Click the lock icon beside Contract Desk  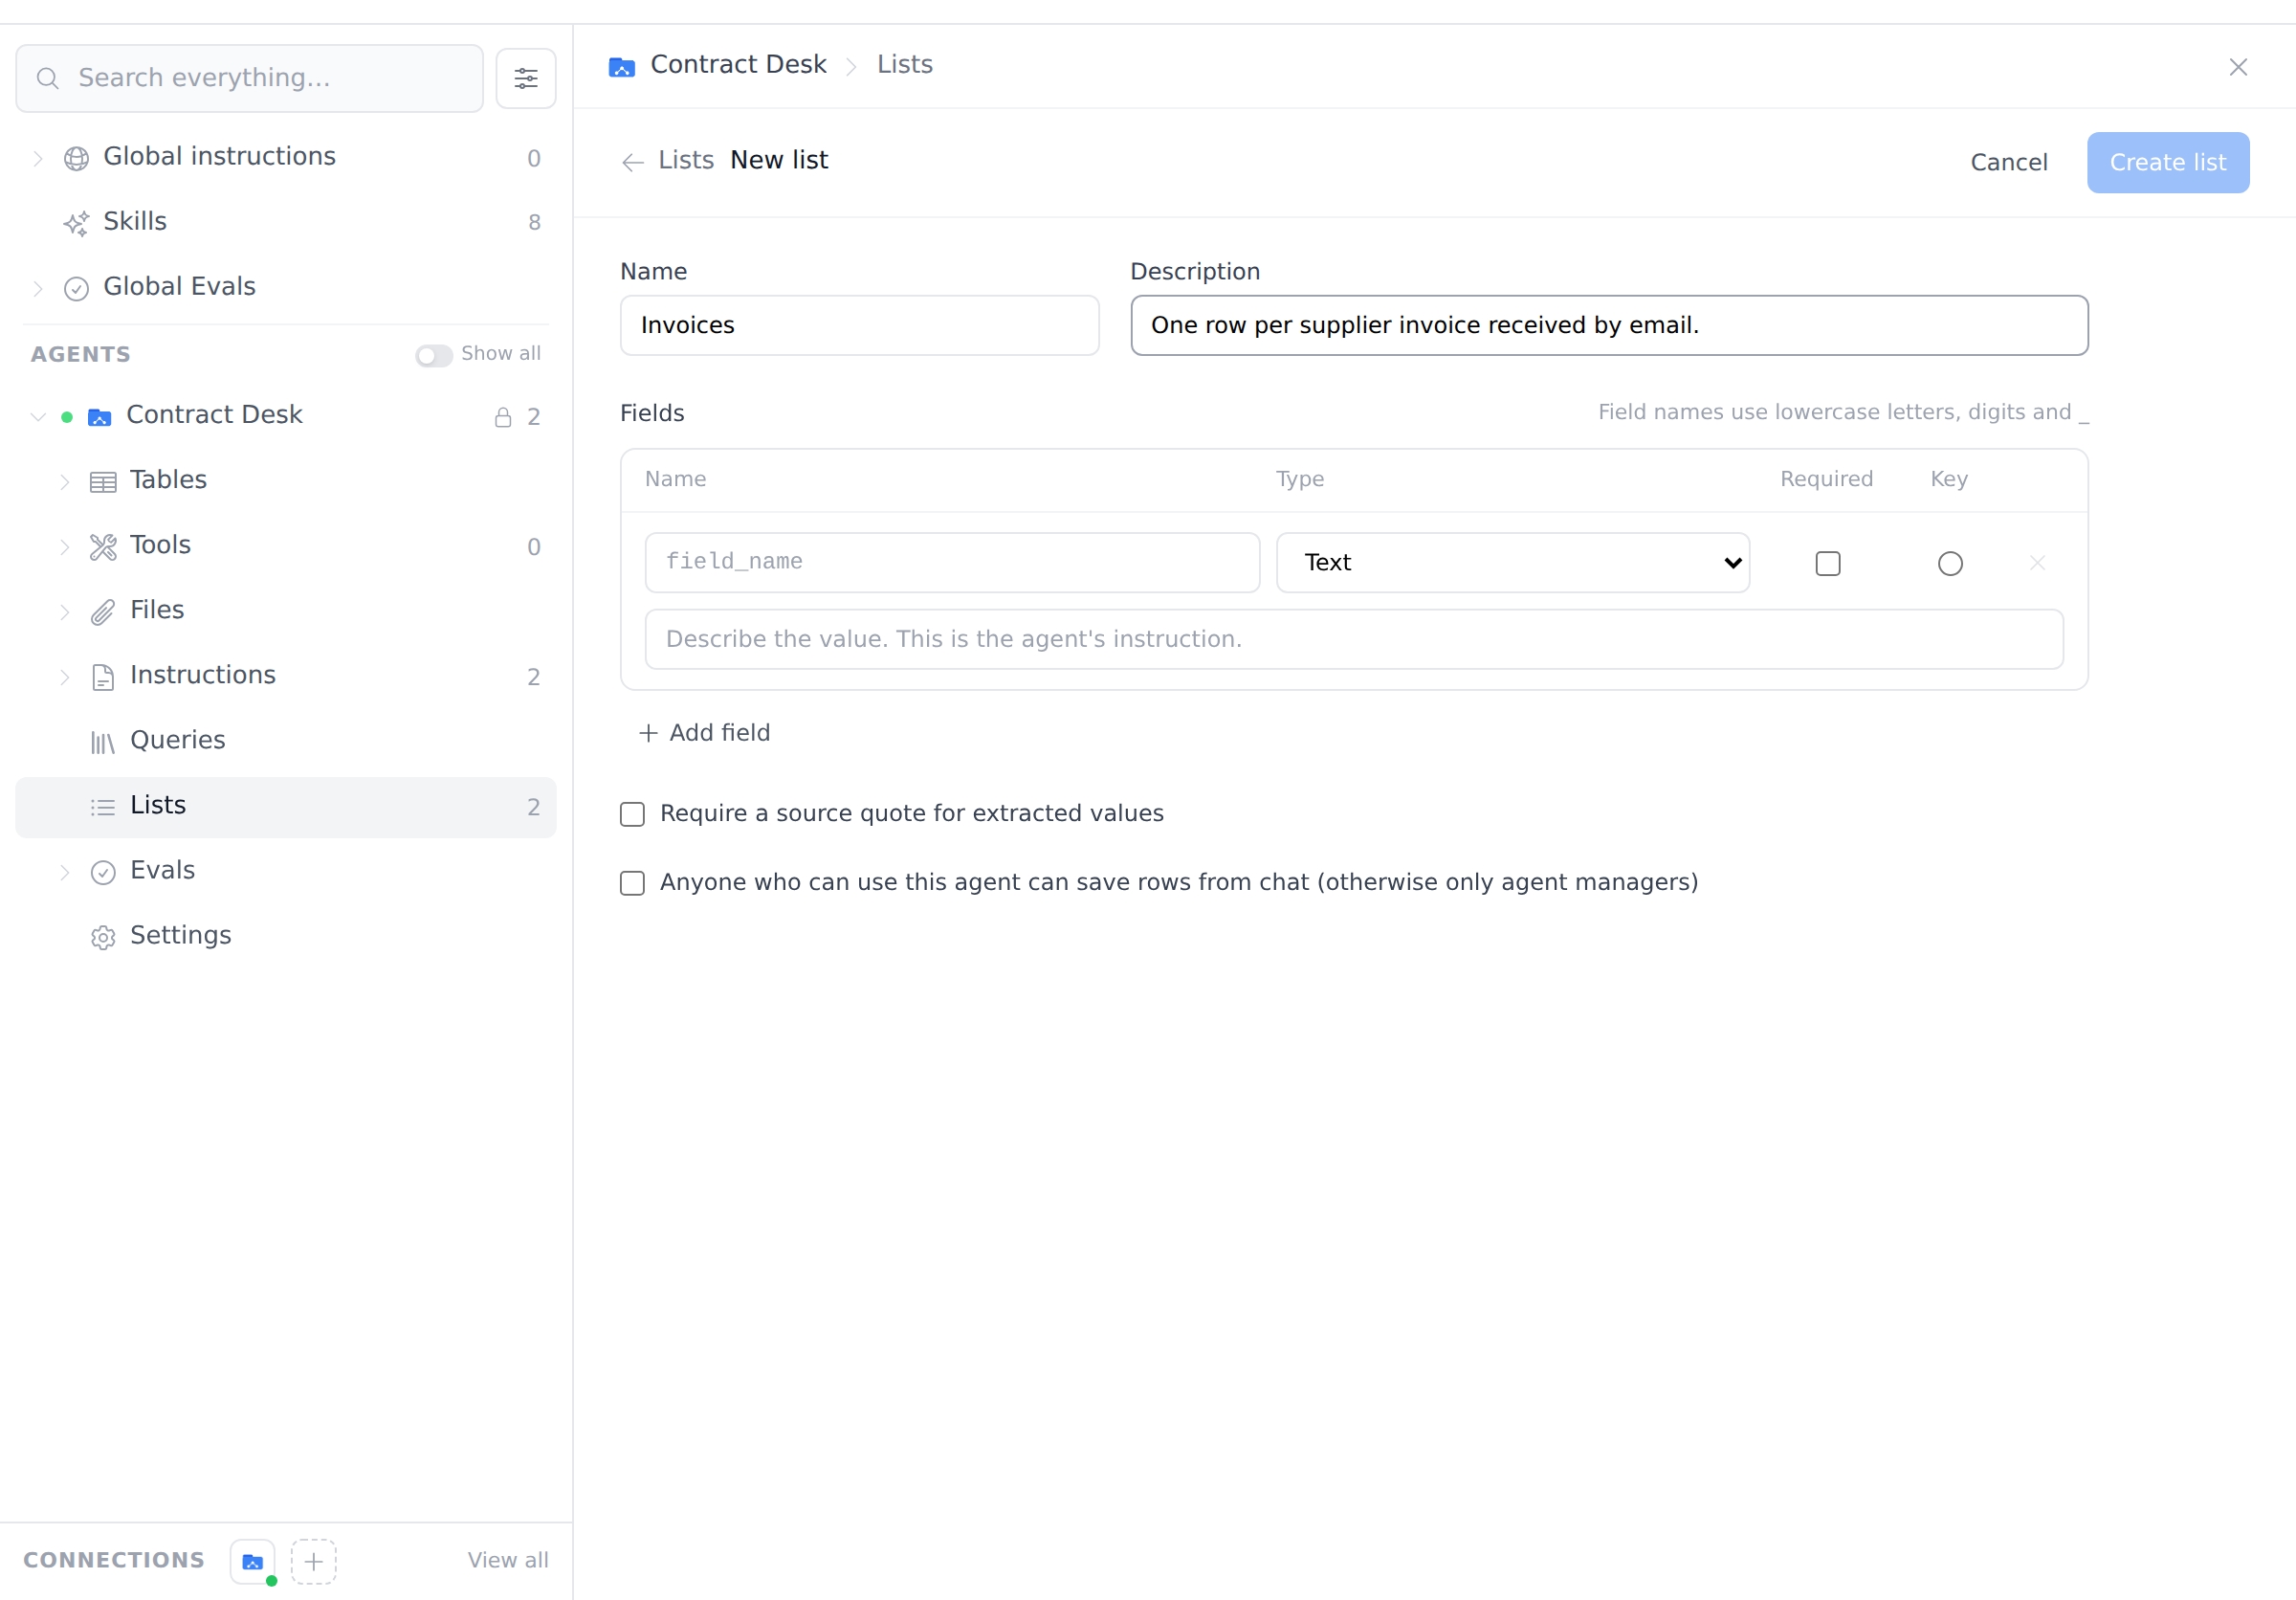coord(503,417)
